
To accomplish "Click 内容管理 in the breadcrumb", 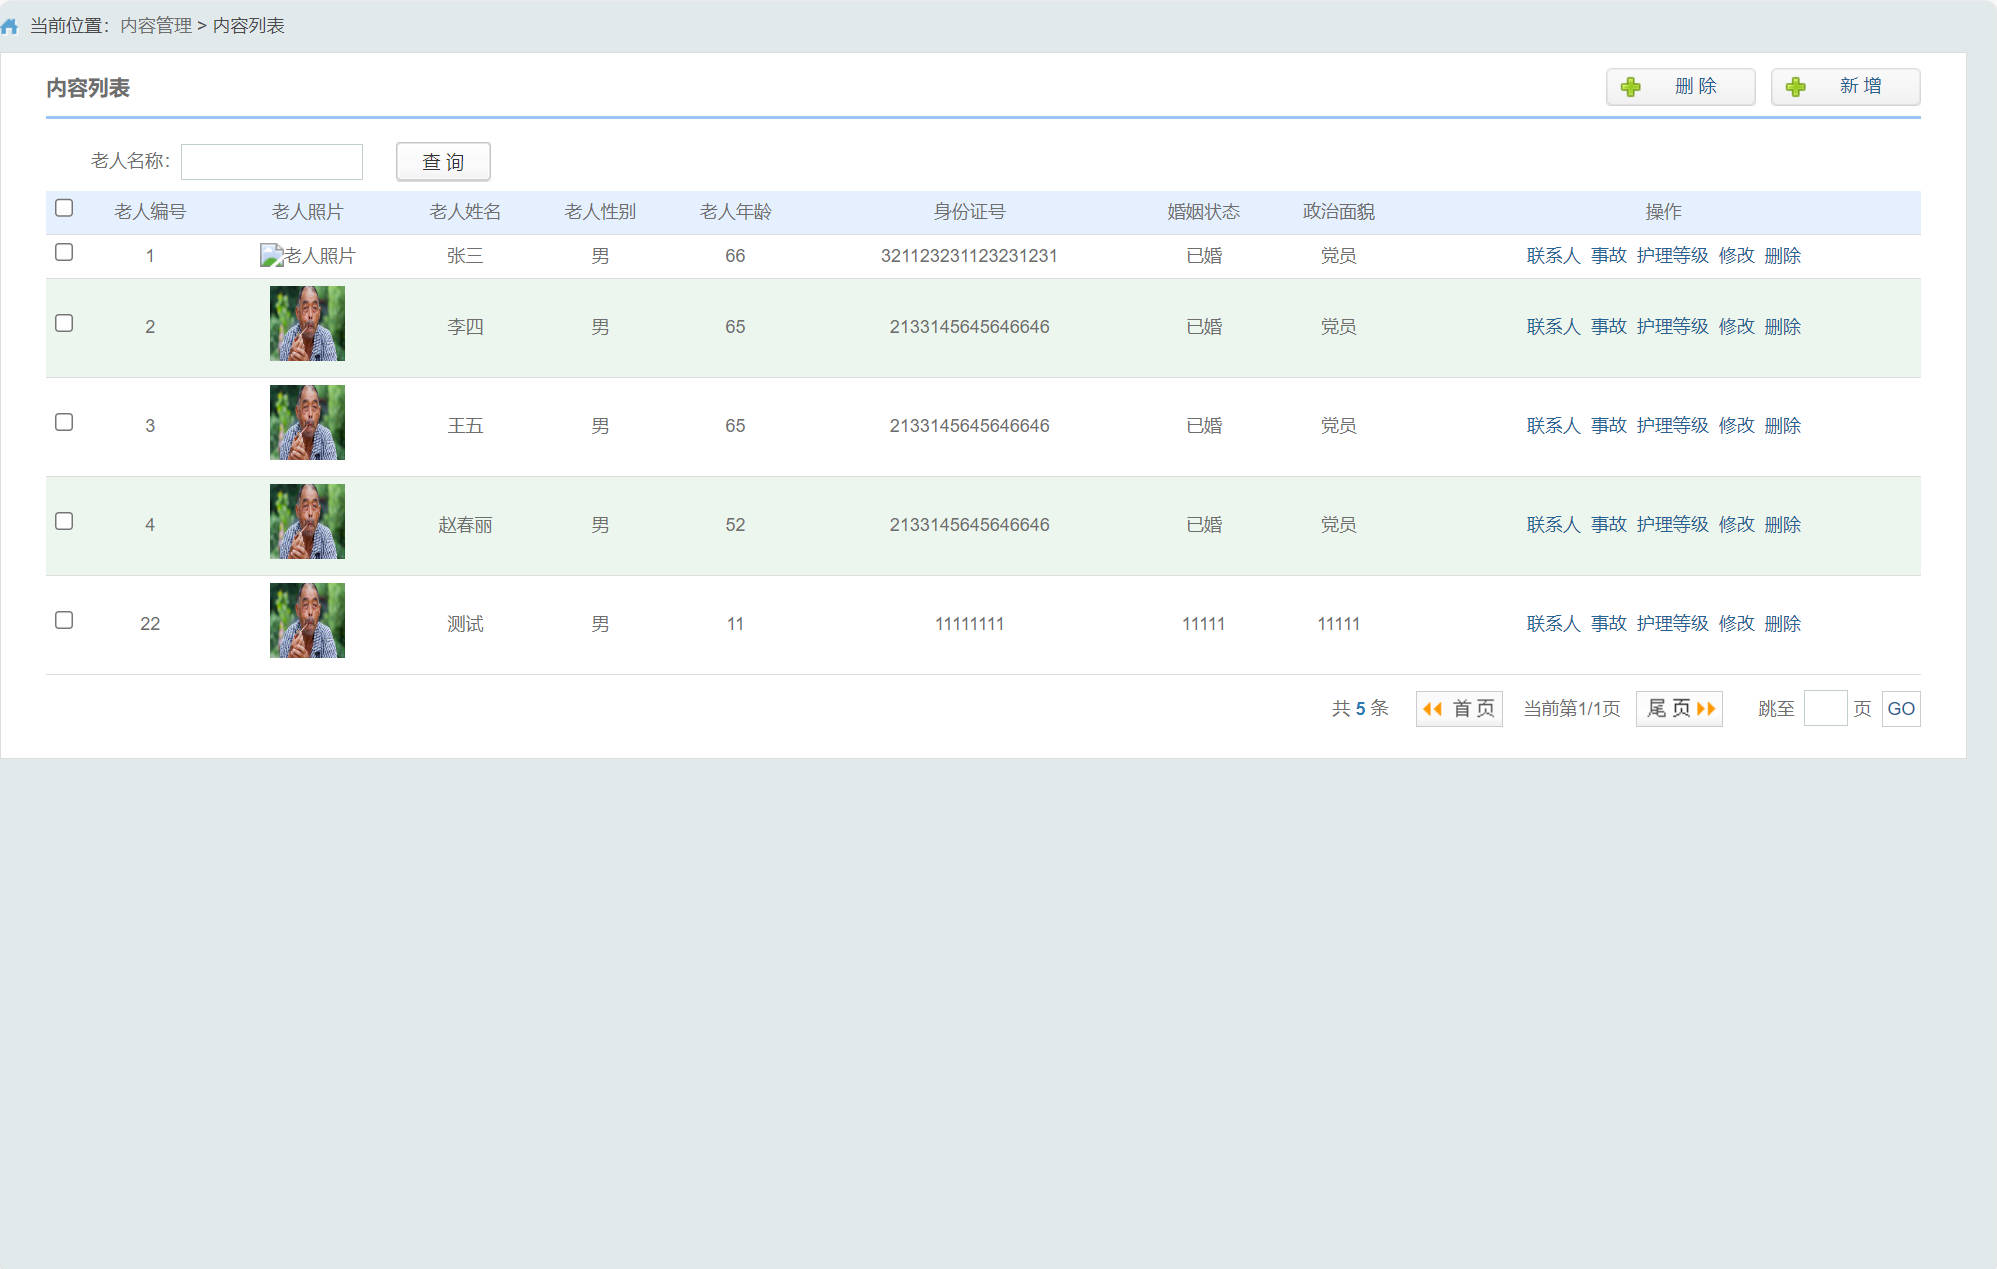I will [x=156, y=26].
